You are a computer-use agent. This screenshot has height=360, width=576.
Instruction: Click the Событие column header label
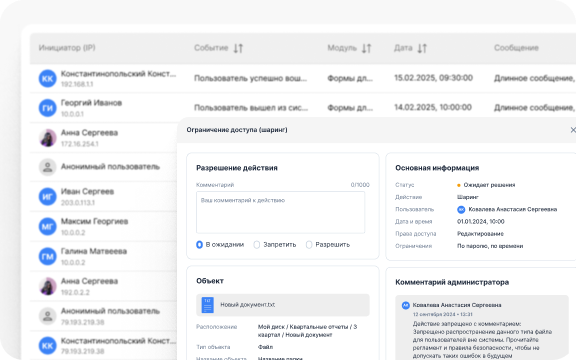point(211,48)
